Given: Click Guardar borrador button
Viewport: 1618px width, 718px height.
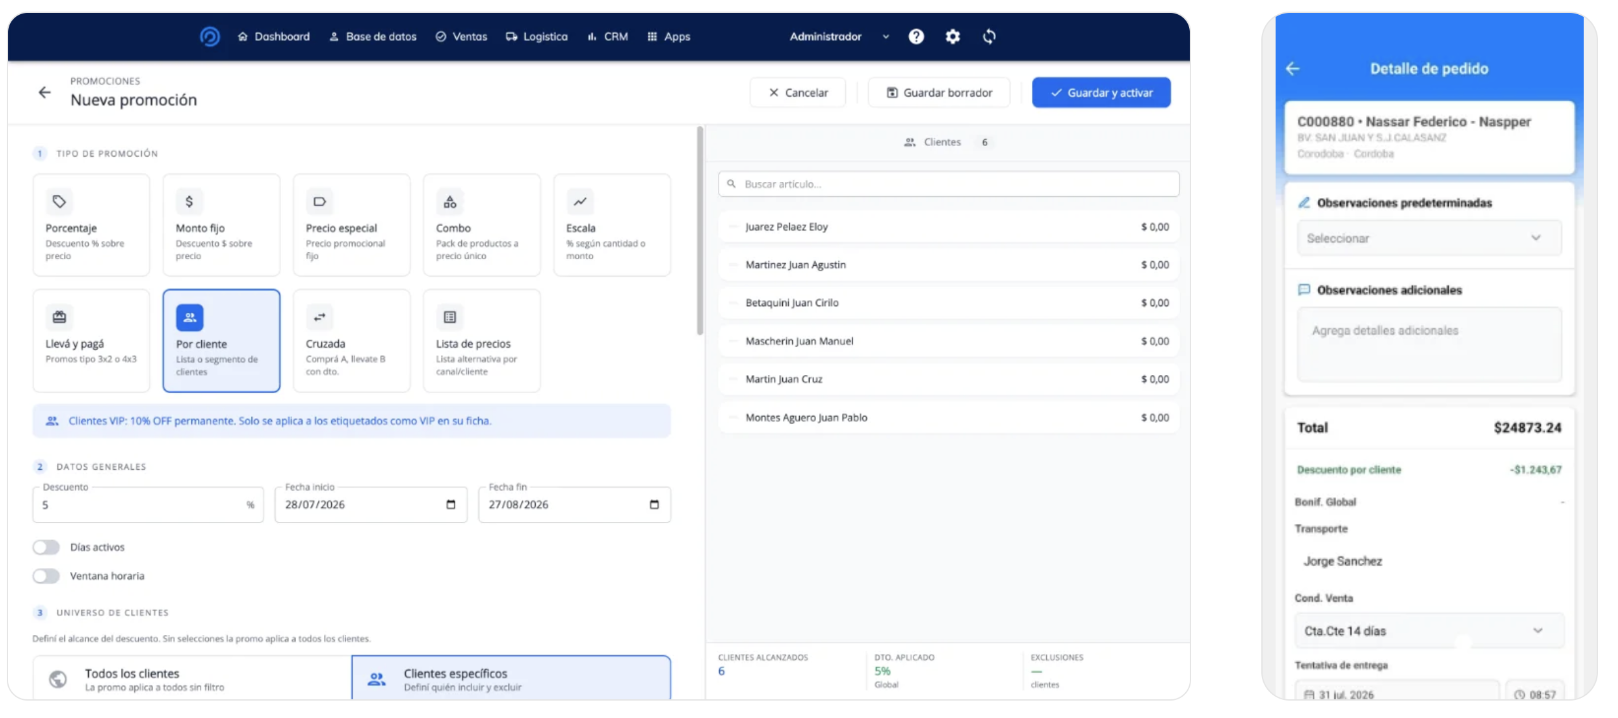Looking at the screenshot, I should click(939, 93).
